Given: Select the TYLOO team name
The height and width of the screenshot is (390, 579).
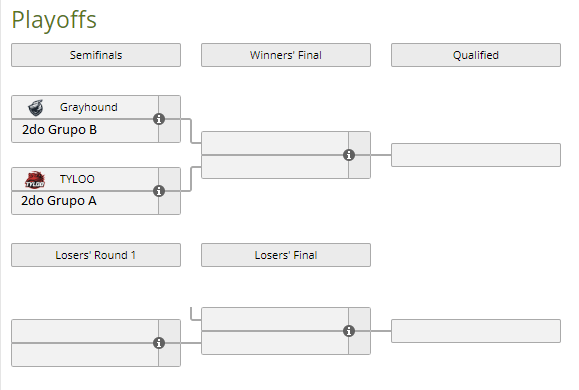Looking at the screenshot, I should point(77,179).
